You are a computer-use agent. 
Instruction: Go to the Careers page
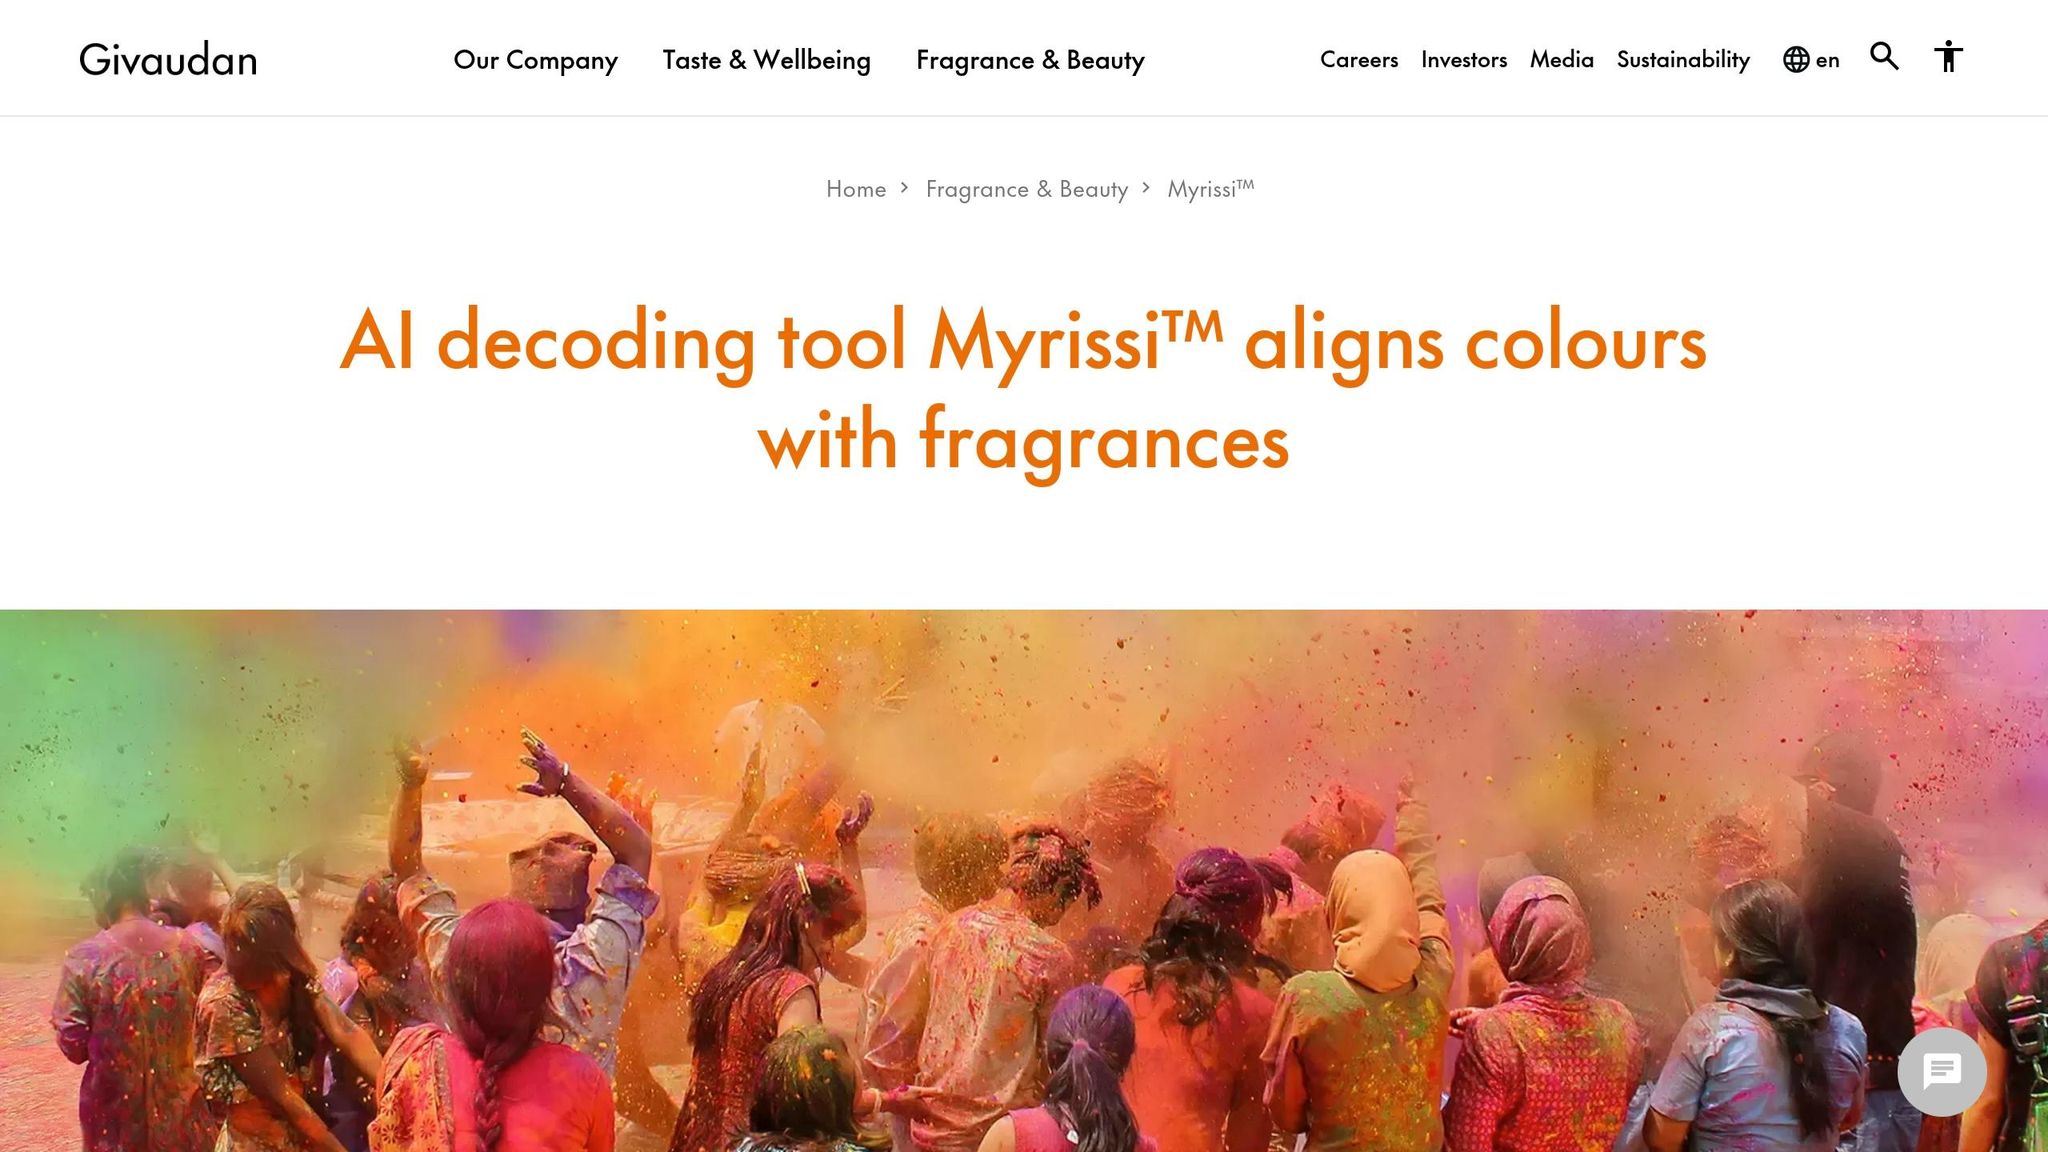pos(1359,60)
